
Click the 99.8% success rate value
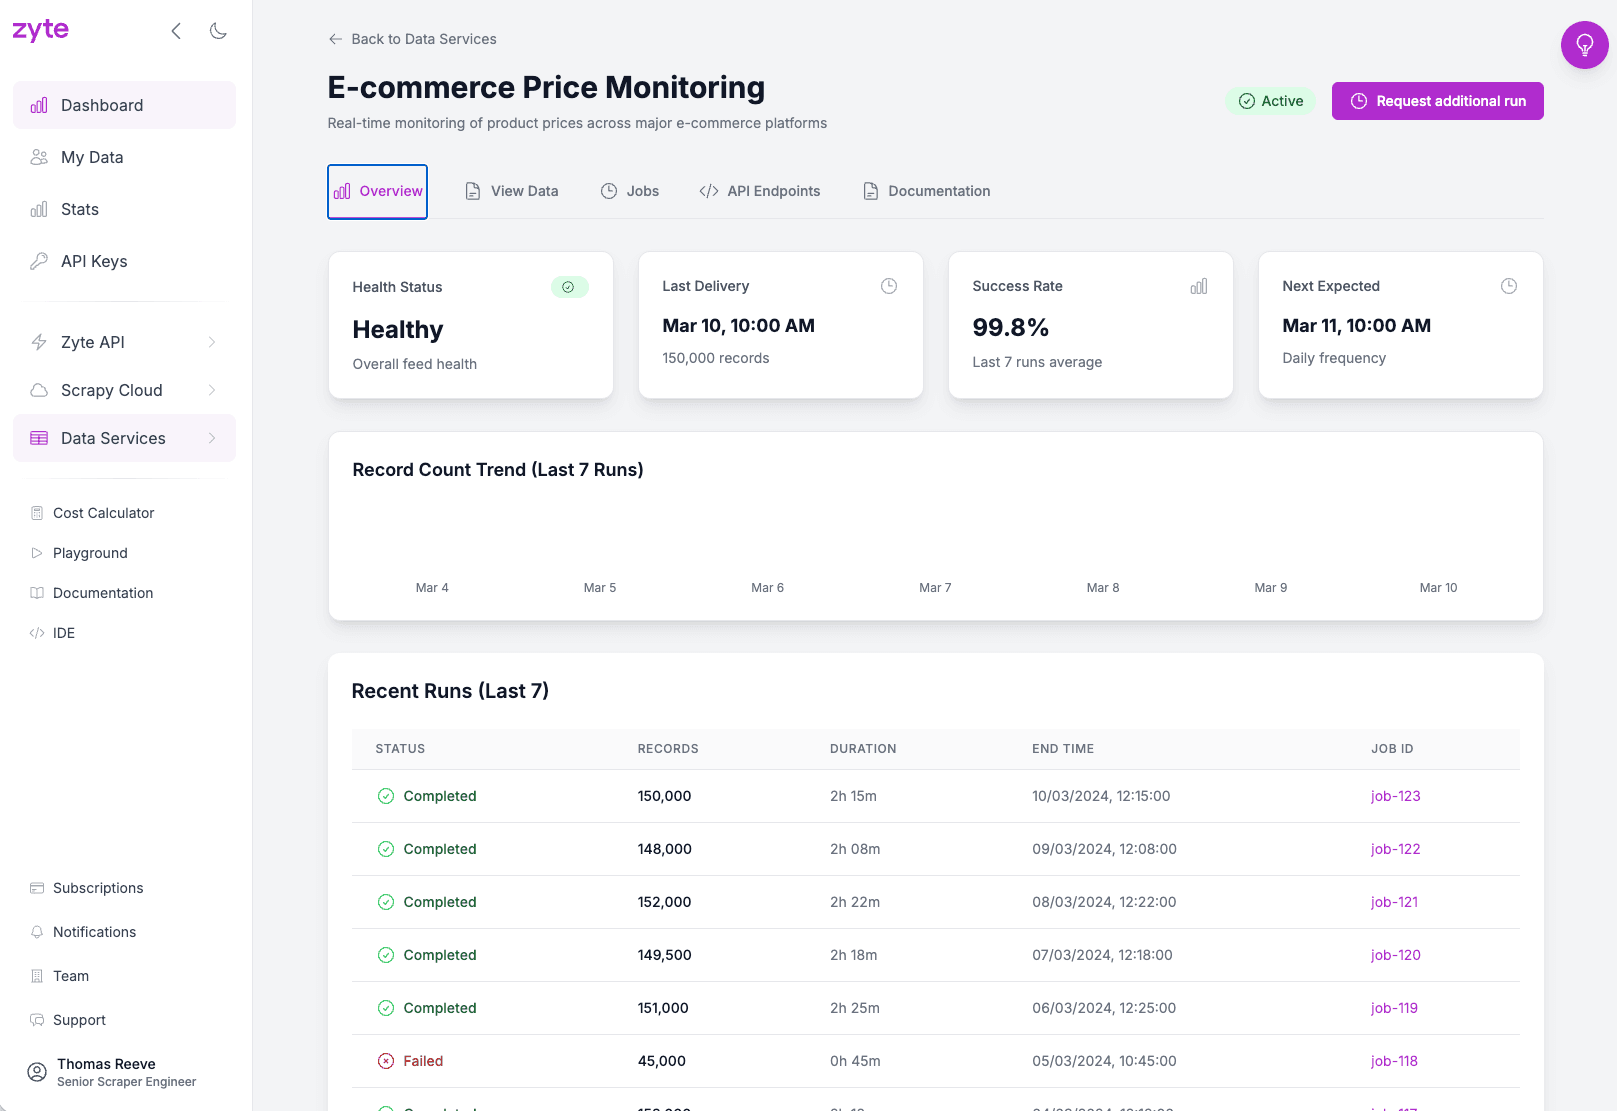click(1010, 328)
